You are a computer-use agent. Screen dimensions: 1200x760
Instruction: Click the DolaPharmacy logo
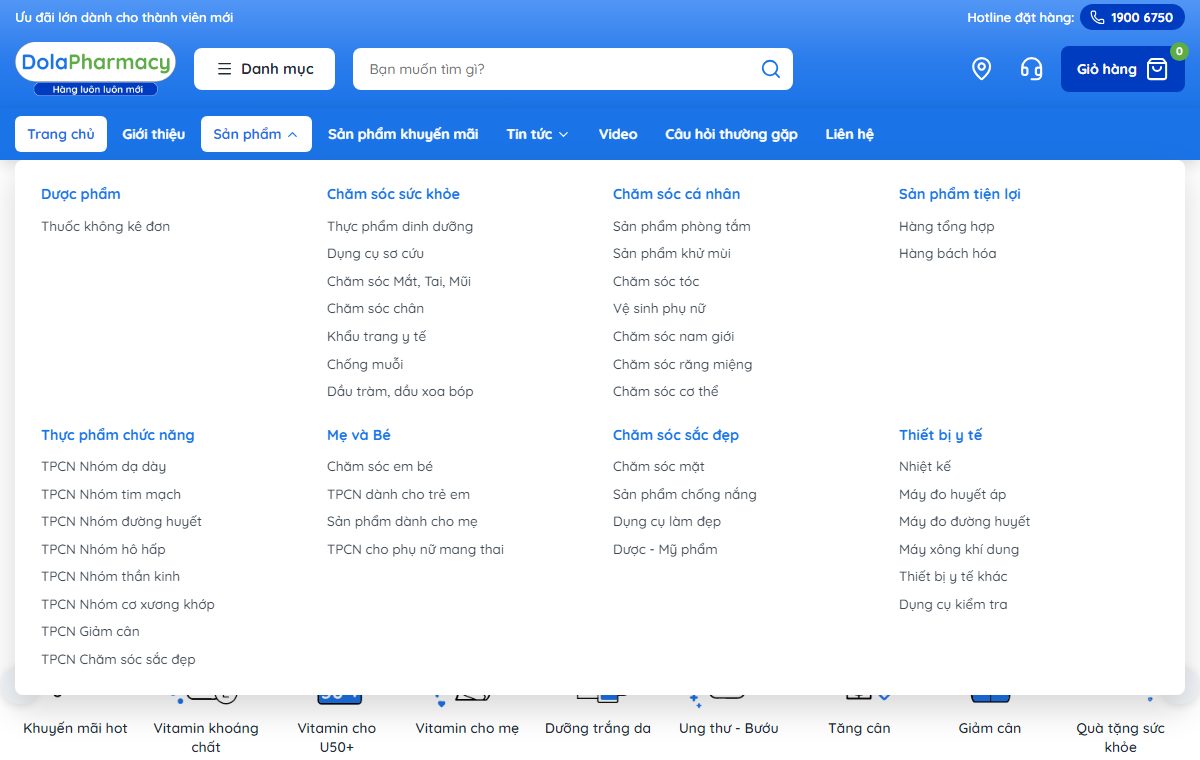(x=95, y=69)
